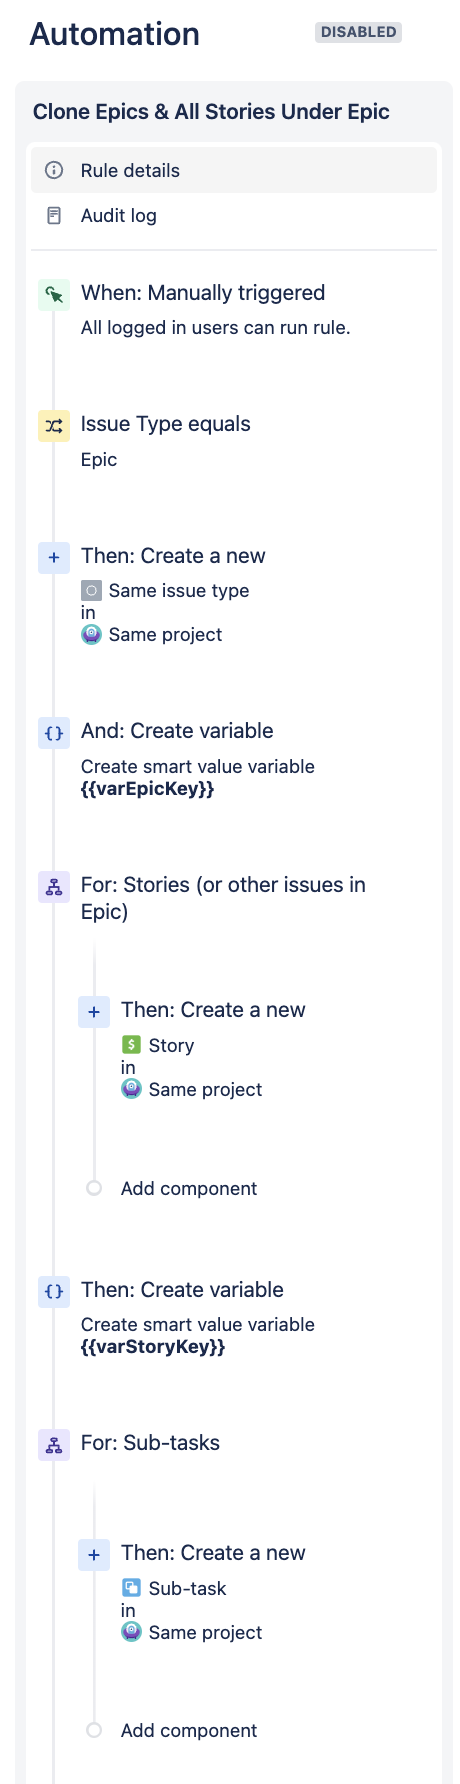Add component under Stories branch

click(189, 1188)
